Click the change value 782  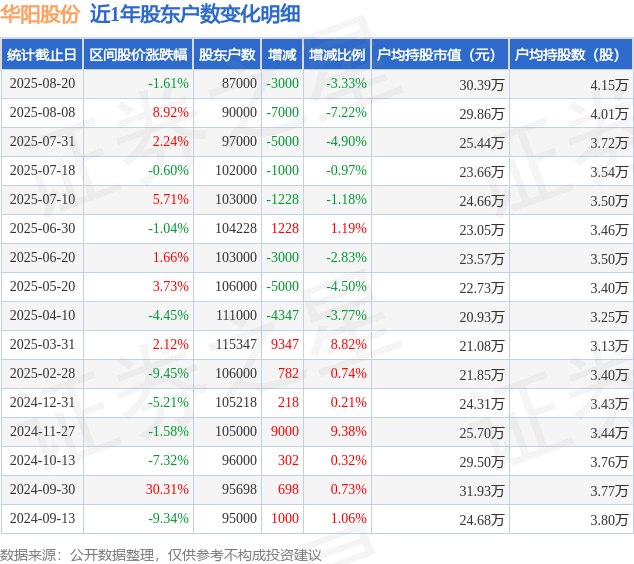pos(288,373)
